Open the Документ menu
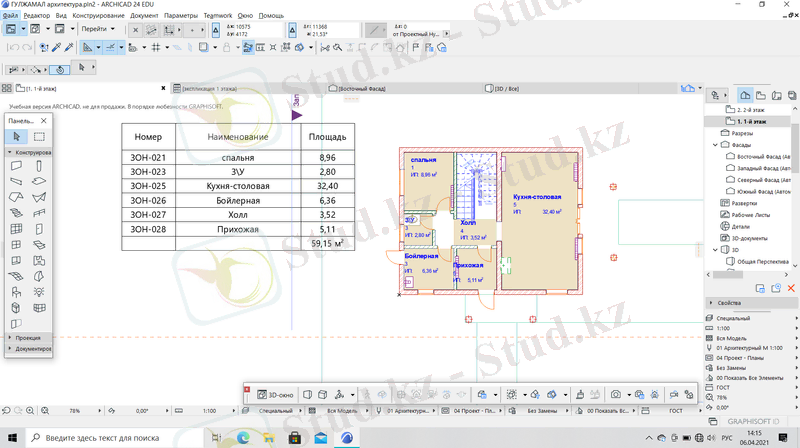 (144, 17)
